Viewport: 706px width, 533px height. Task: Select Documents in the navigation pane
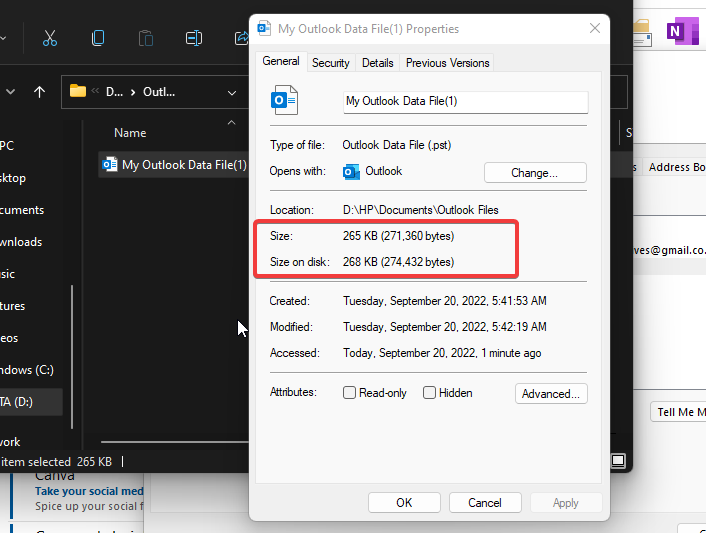pyautogui.click(x=23, y=210)
